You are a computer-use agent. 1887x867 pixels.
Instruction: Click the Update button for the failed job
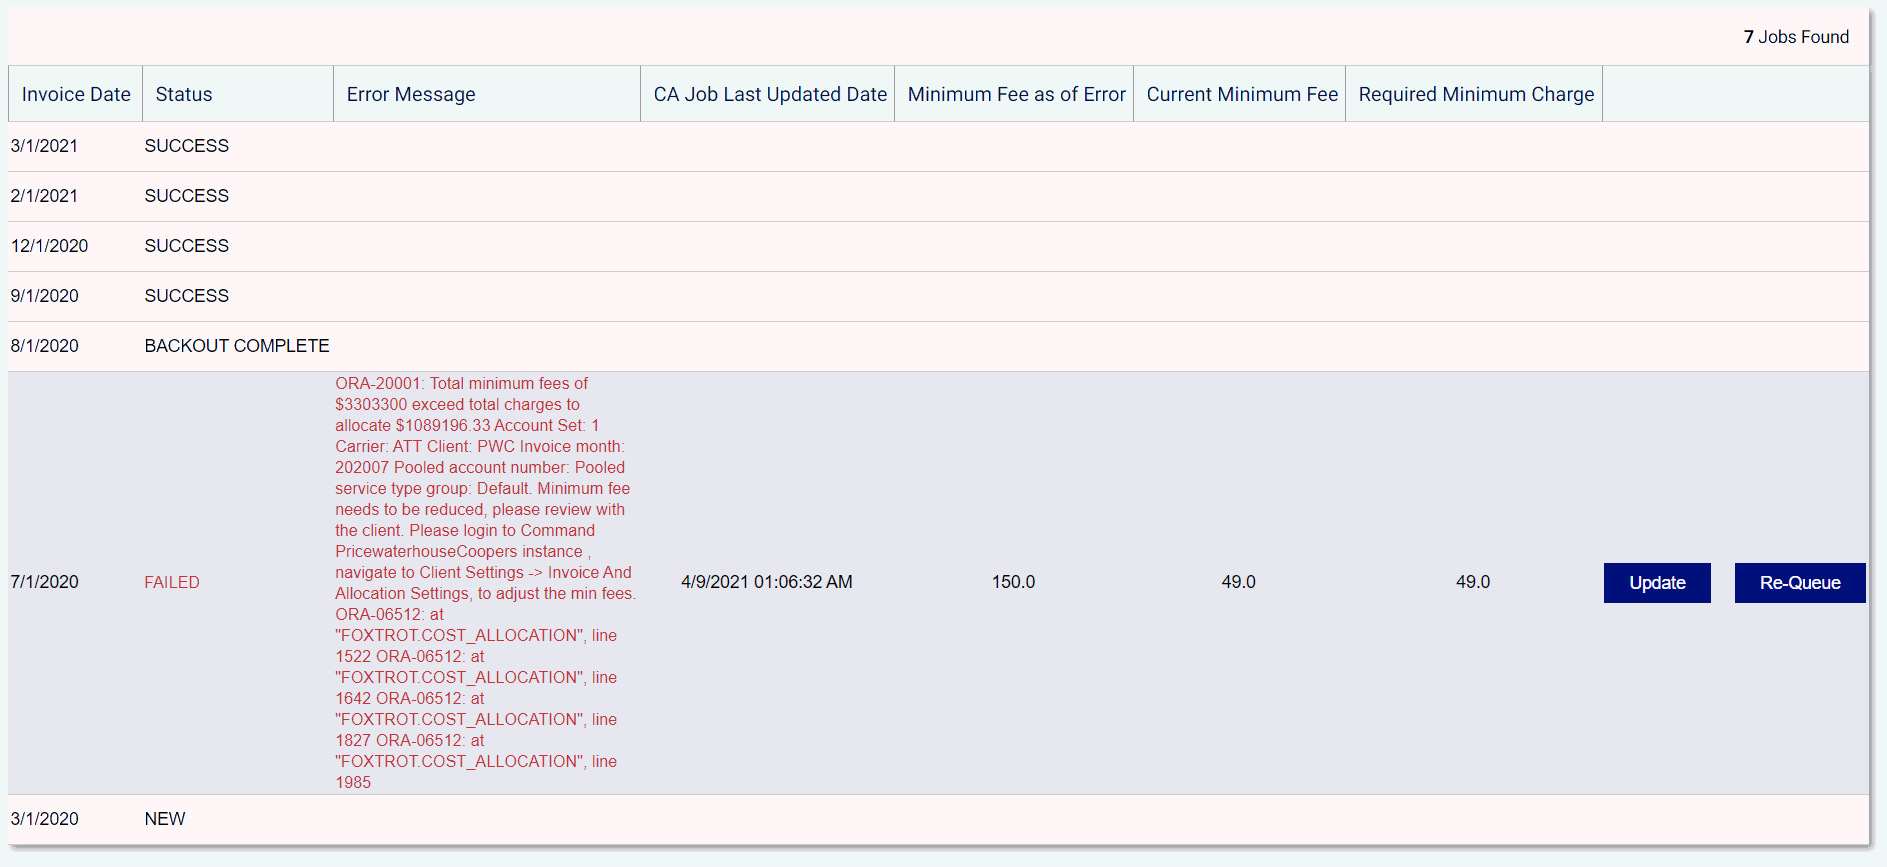[x=1656, y=583]
